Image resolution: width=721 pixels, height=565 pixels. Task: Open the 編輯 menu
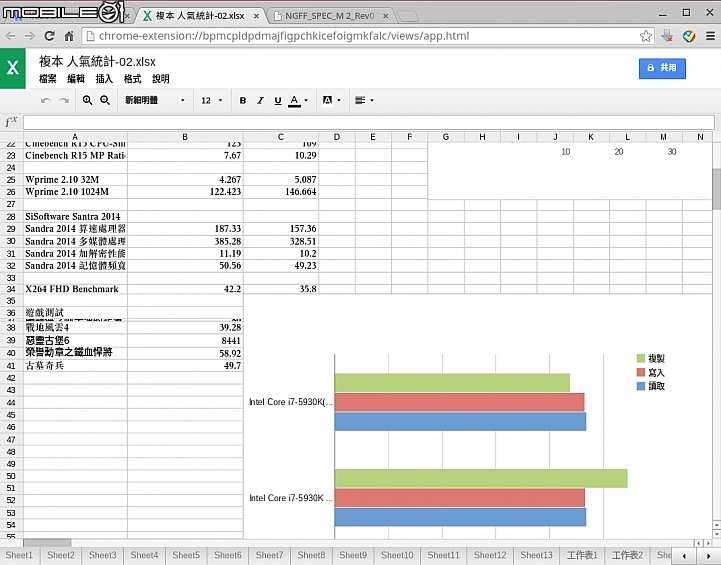coord(76,79)
